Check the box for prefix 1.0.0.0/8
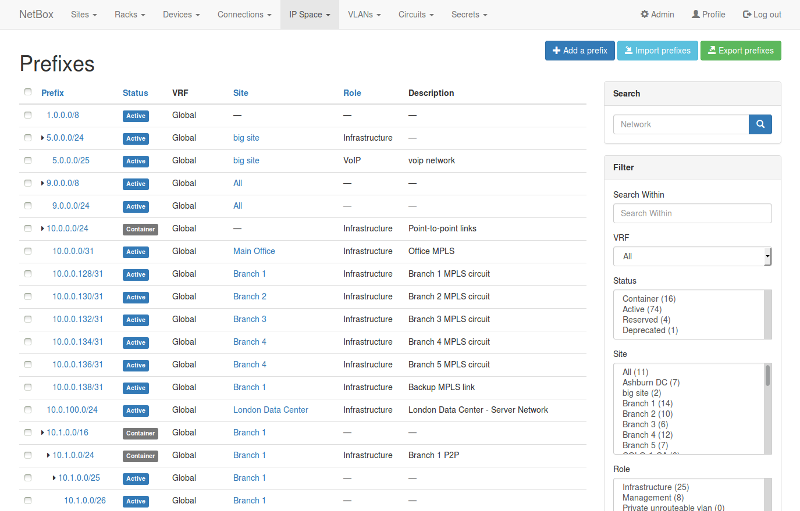800x511 pixels. [28, 116]
